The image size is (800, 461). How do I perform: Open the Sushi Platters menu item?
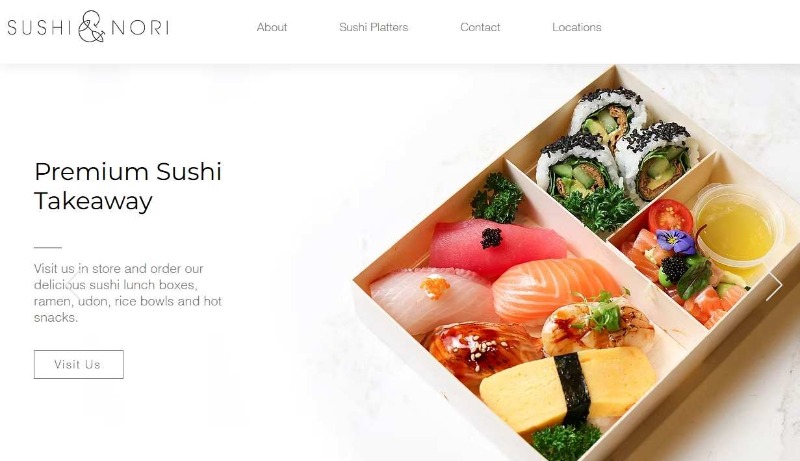373,27
